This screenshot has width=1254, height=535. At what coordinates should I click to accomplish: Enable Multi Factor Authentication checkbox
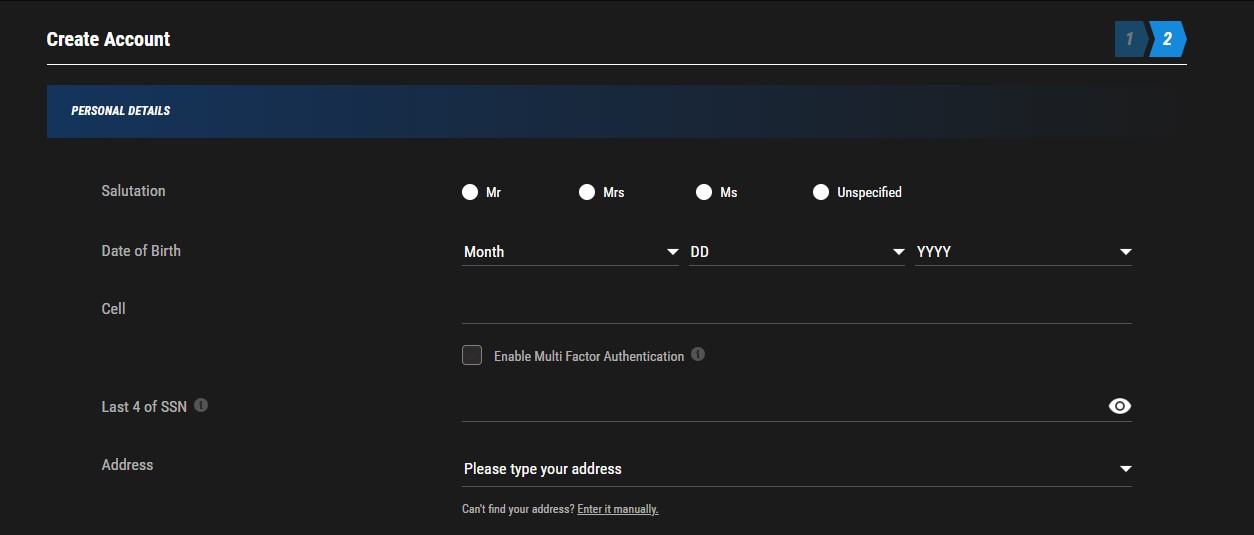click(472, 355)
